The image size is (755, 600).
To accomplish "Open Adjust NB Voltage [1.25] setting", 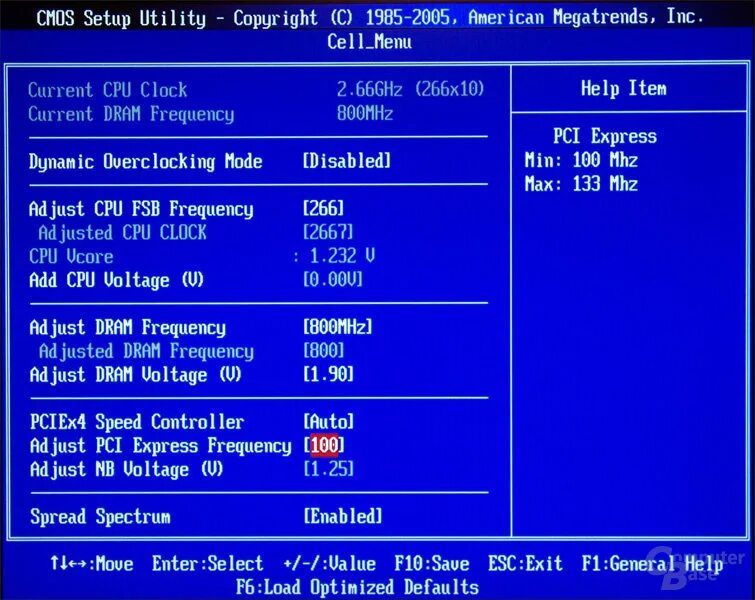I will pos(328,469).
